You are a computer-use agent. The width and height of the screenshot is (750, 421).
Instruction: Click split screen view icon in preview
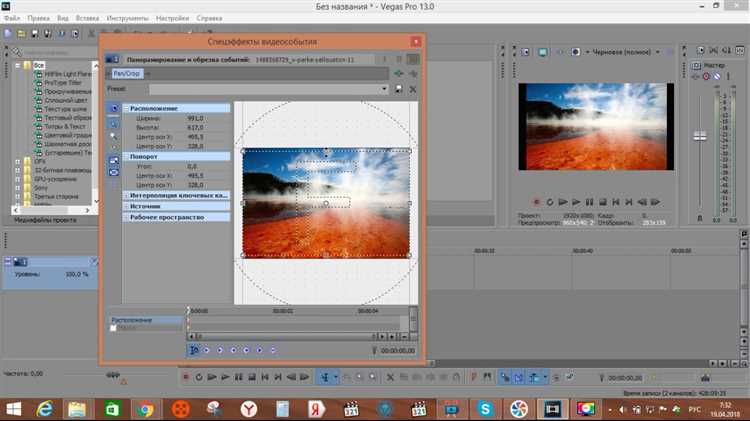pyautogui.click(x=576, y=52)
